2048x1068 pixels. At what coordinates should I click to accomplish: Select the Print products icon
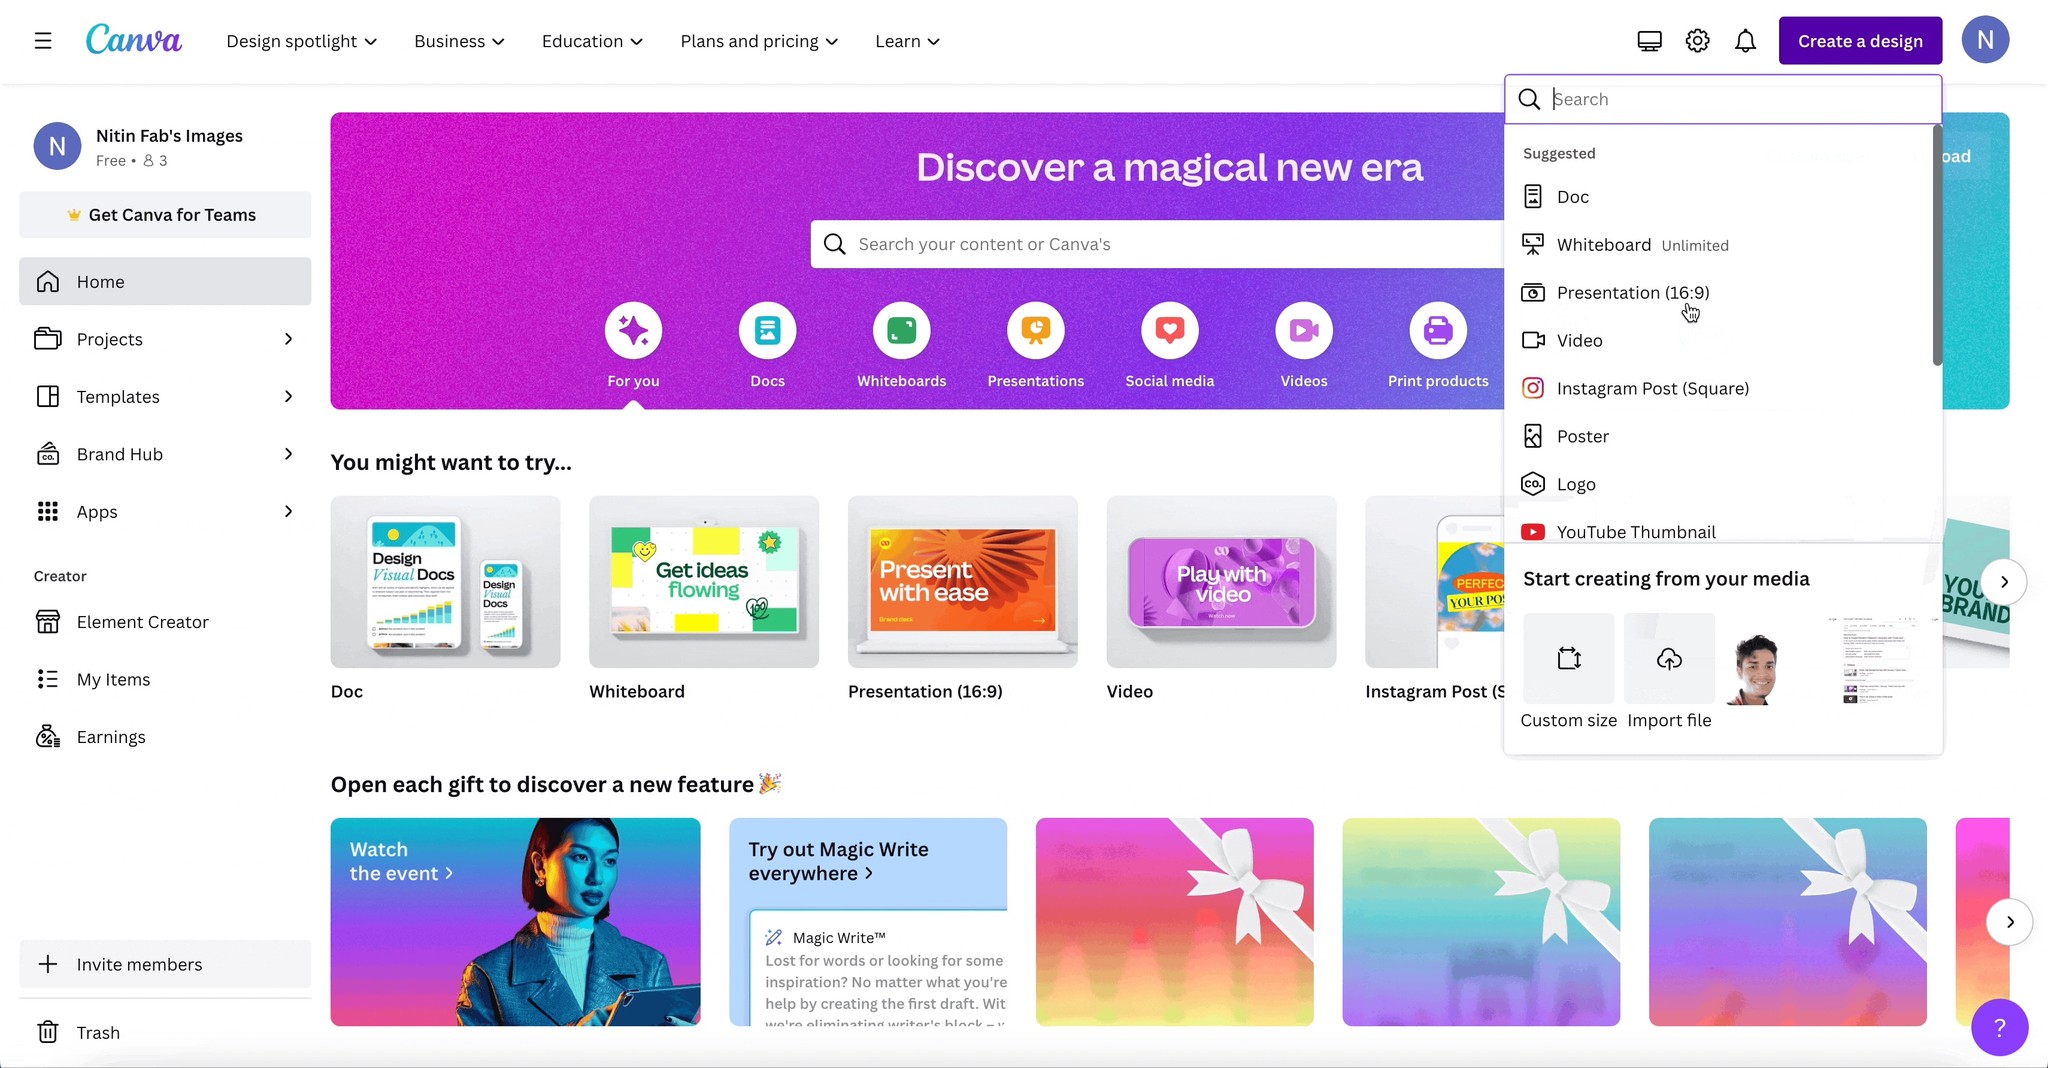(x=1437, y=330)
